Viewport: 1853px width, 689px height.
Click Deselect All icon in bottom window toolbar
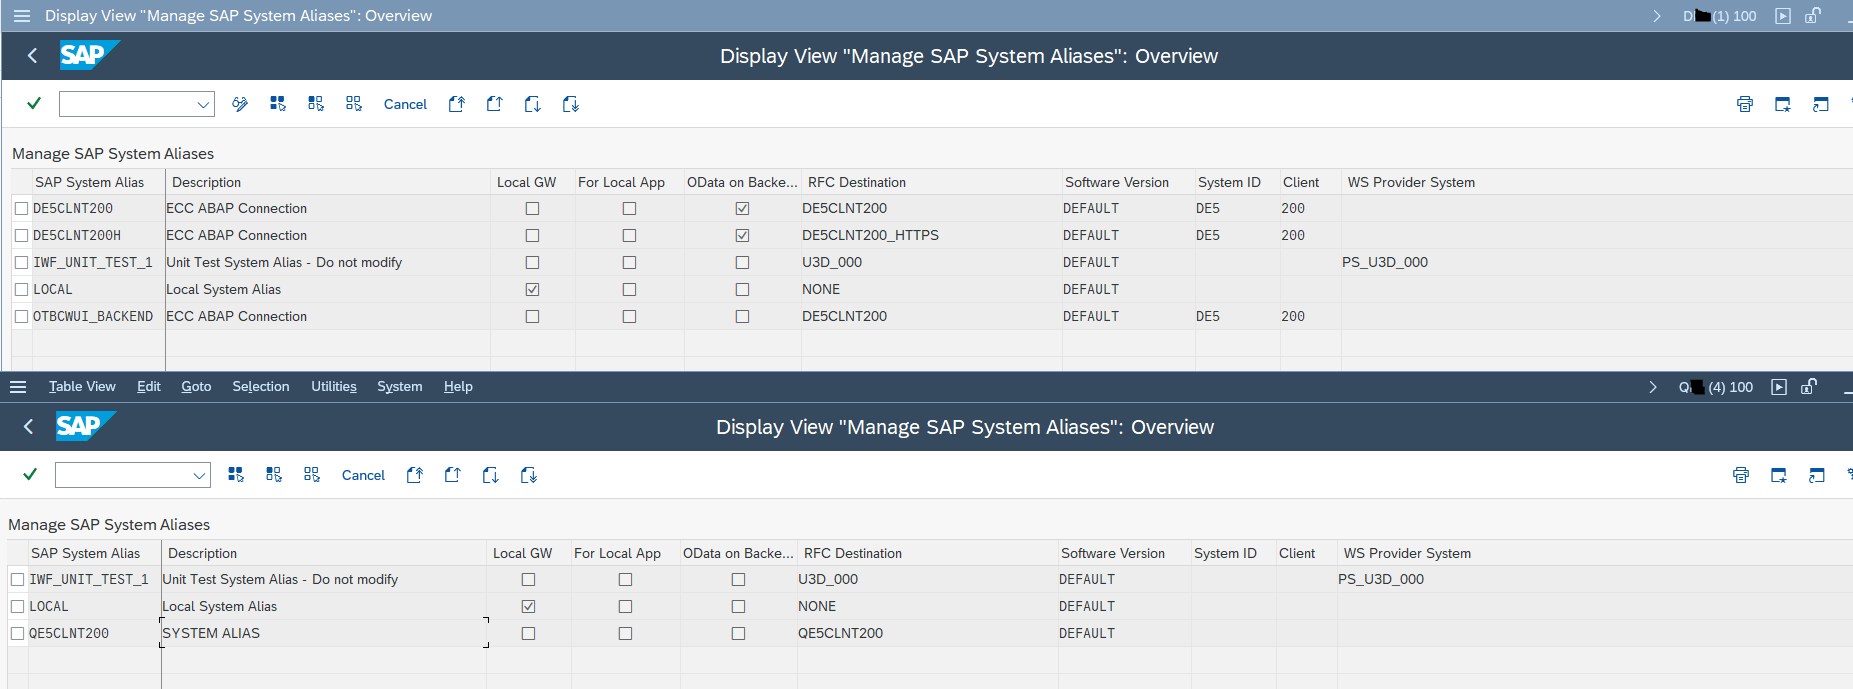tap(312, 475)
